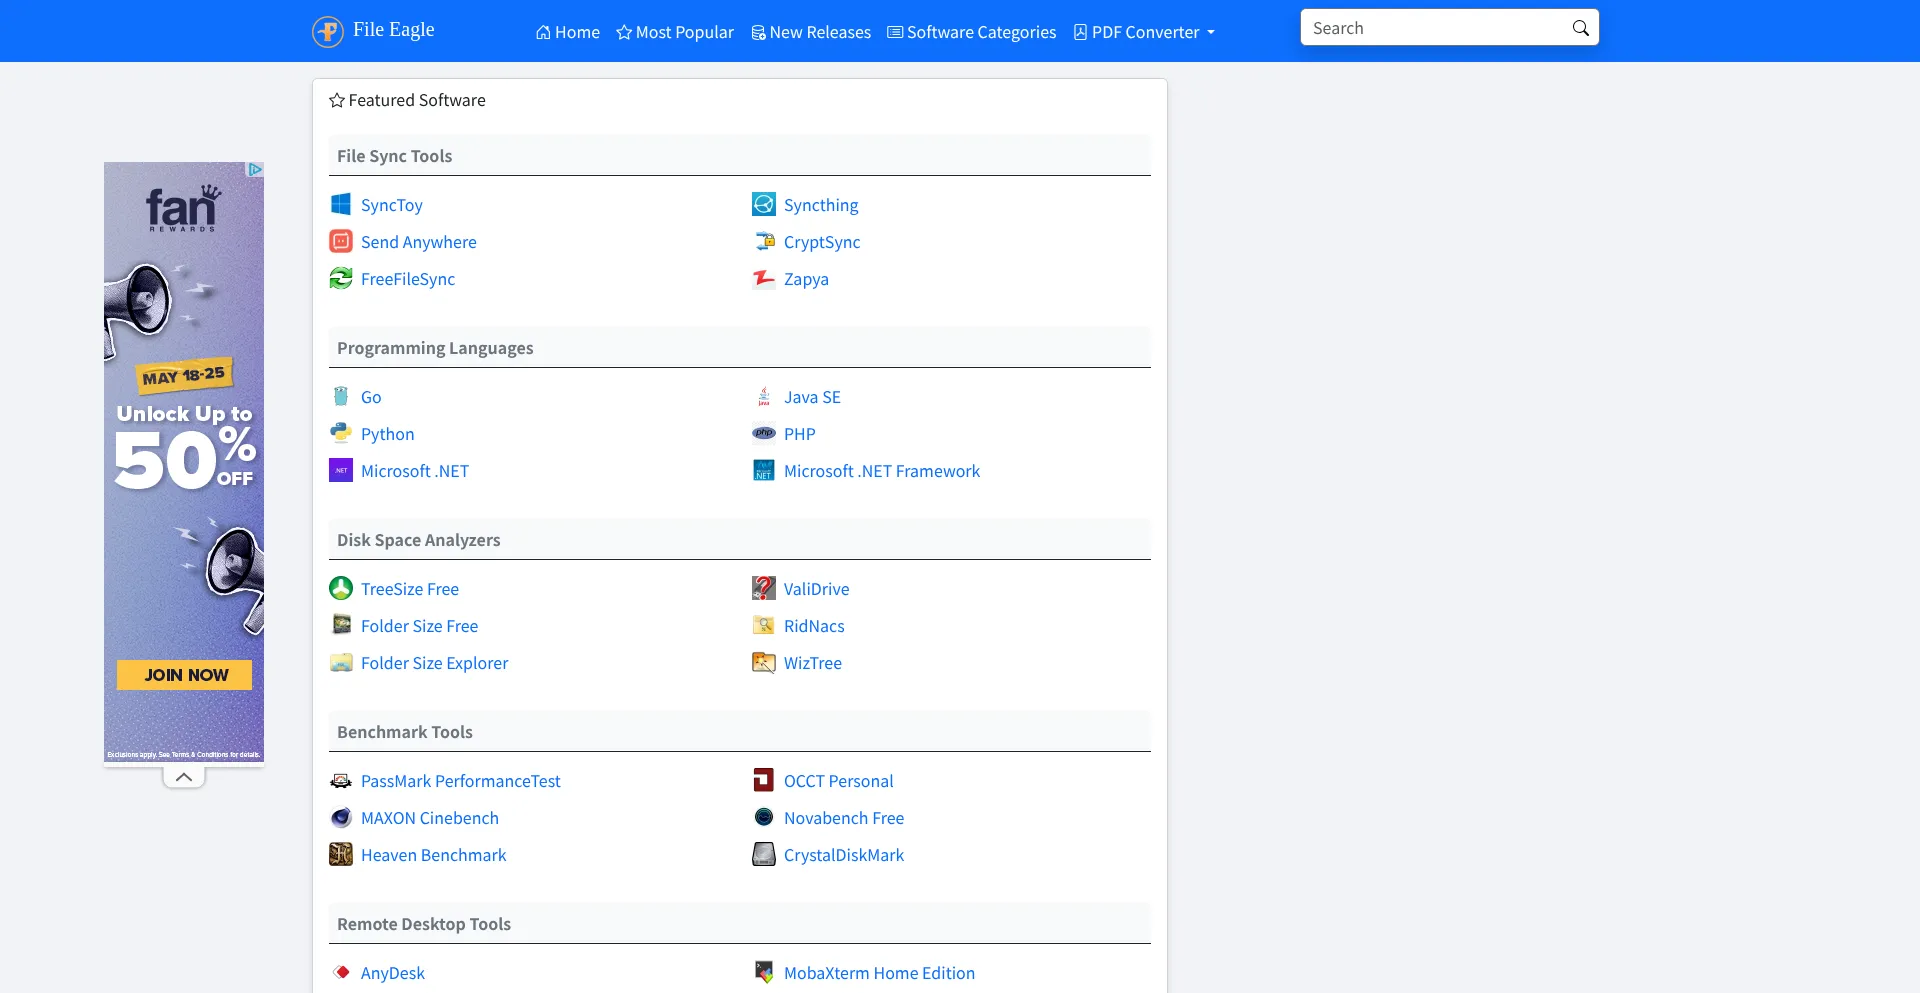Click the MAXON Cinebench icon
The height and width of the screenshot is (993, 1920).
click(x=341, y=817)
